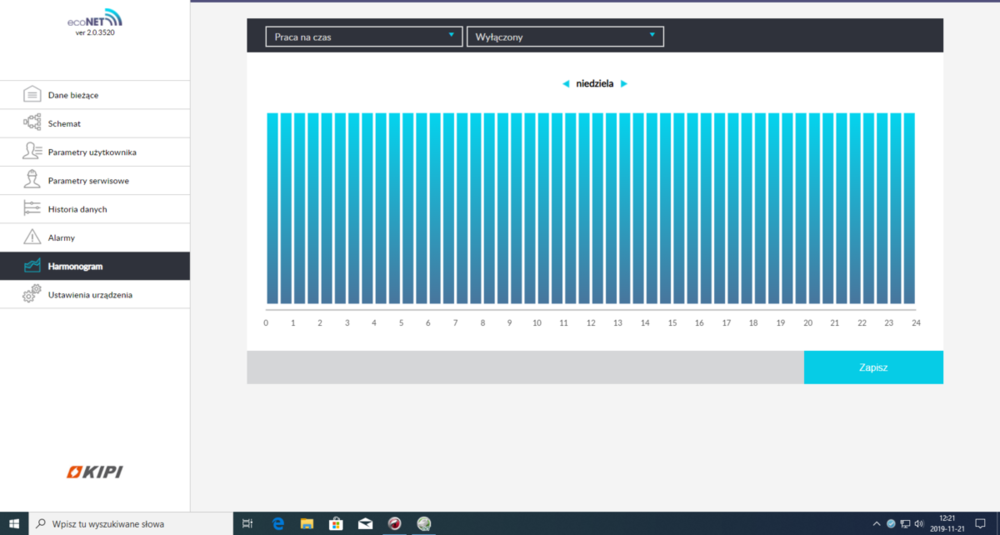Viewport: 1000px width, 535px height.
Task: Toggle the schedule bar just before hour 12
Action: 584,208
